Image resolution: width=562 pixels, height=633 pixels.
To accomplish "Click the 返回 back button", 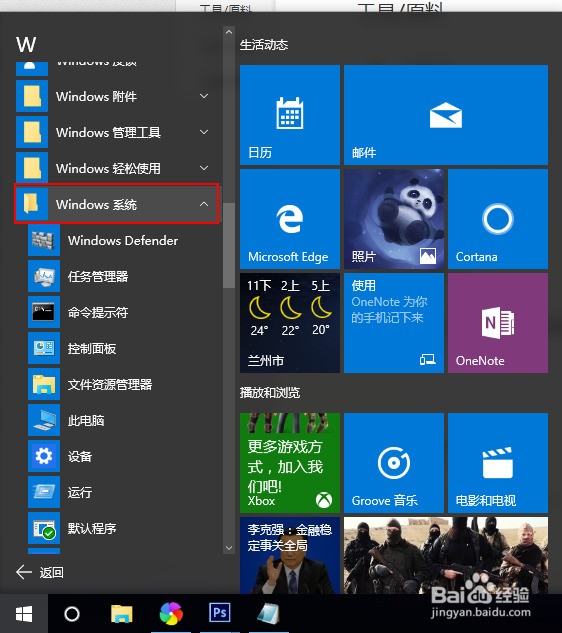I will coord(40,572).
